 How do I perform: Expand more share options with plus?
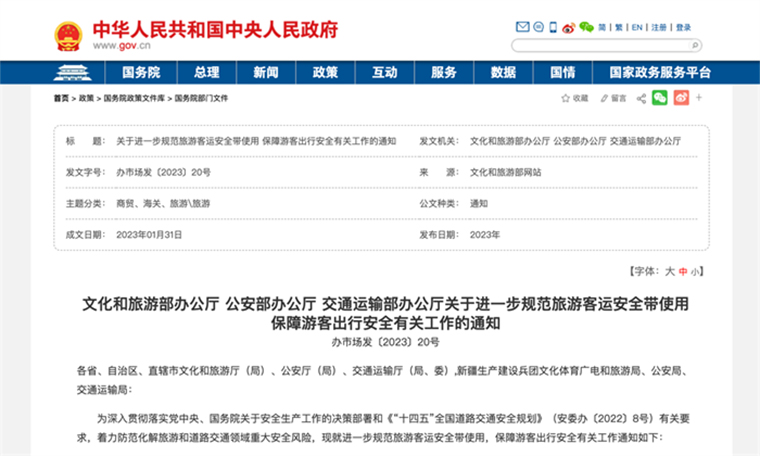tap(700, 98)
